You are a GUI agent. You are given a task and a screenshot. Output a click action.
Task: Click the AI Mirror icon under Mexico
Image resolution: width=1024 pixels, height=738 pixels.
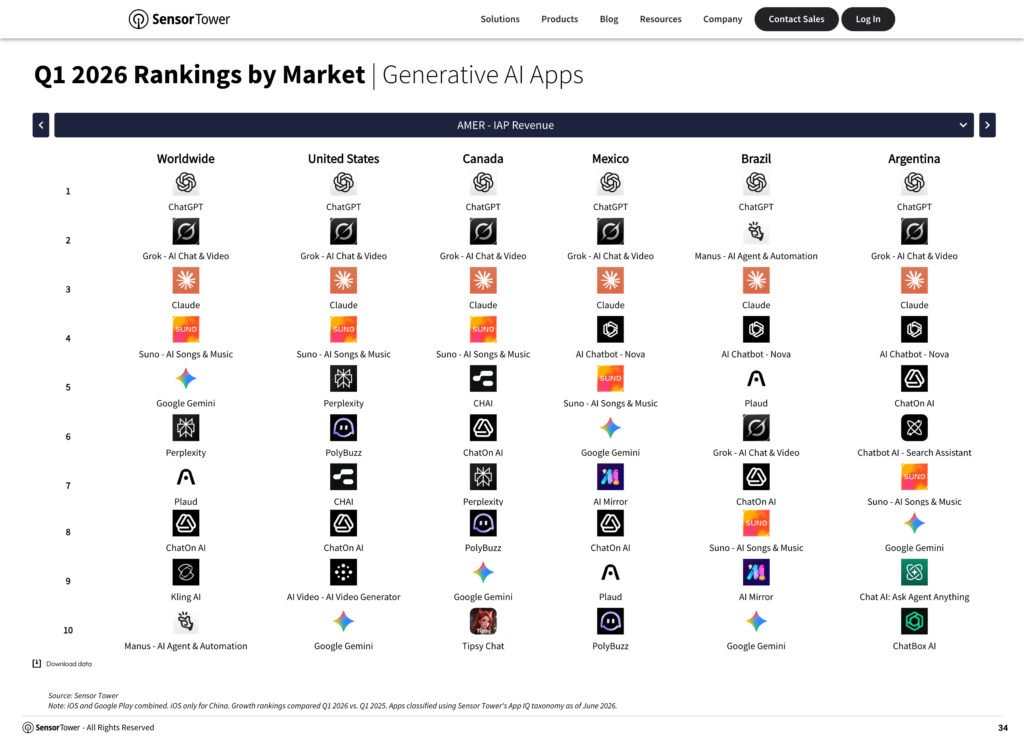click(611, 477)
